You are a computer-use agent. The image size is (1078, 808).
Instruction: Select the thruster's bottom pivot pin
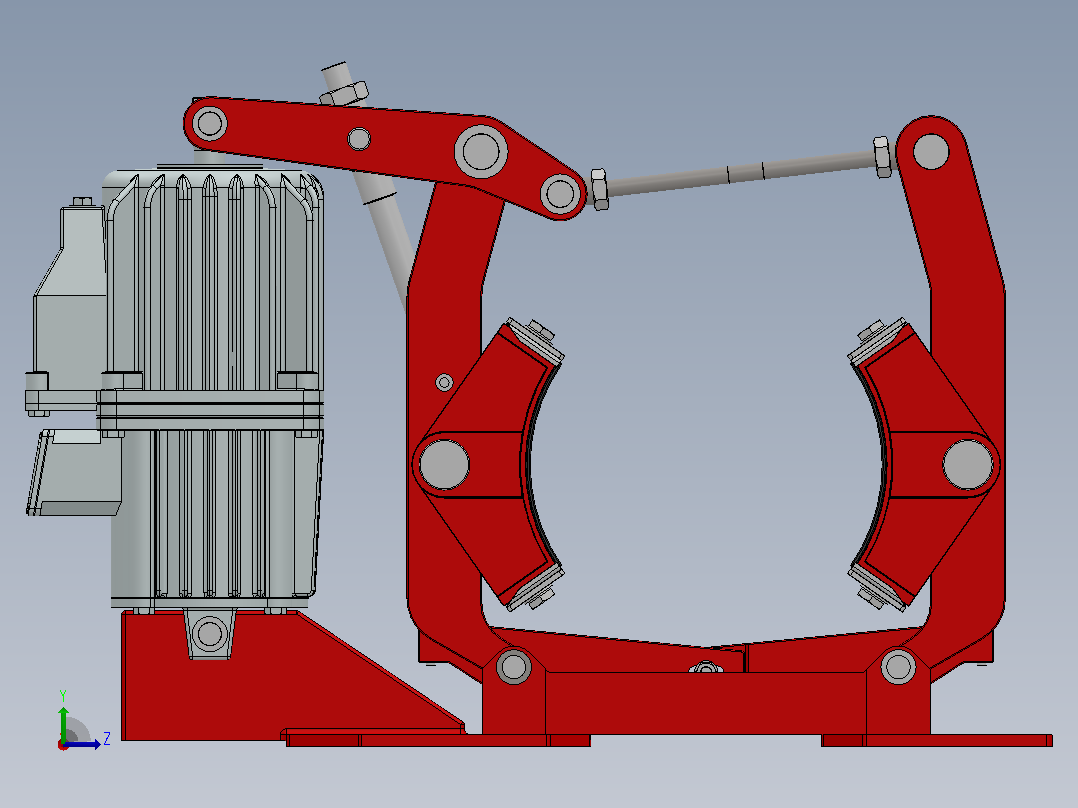tap(210, 633)
